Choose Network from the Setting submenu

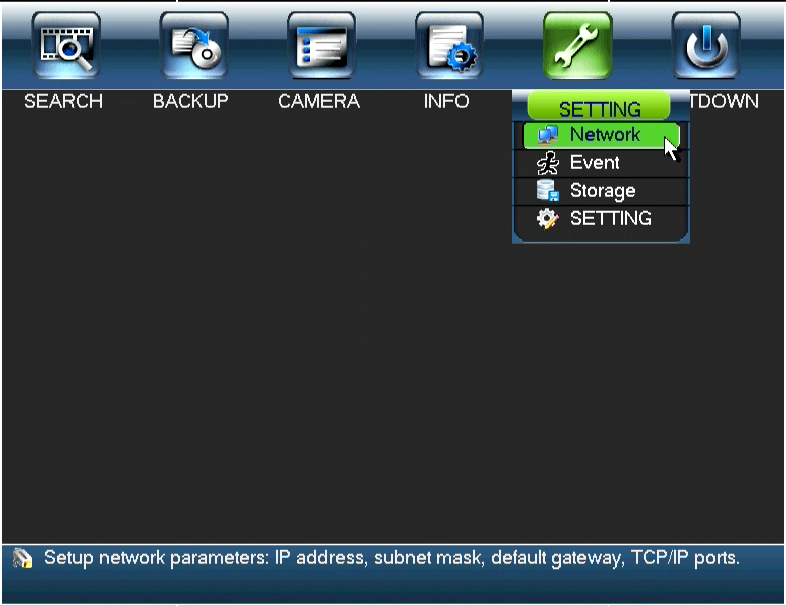[602, 135]
